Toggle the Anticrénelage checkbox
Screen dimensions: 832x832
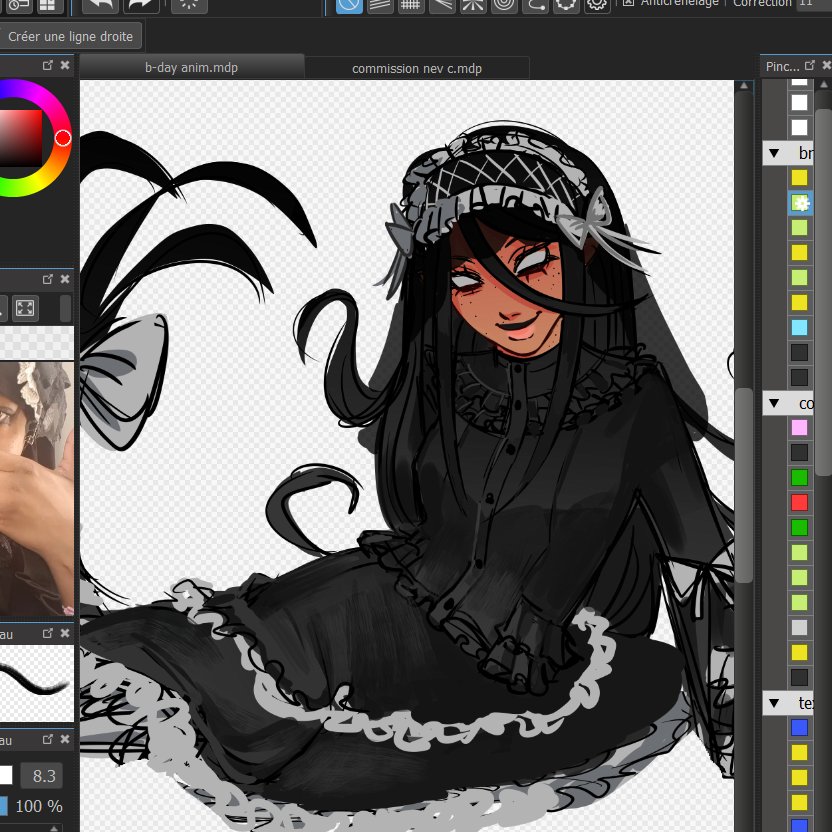point(628,3)
